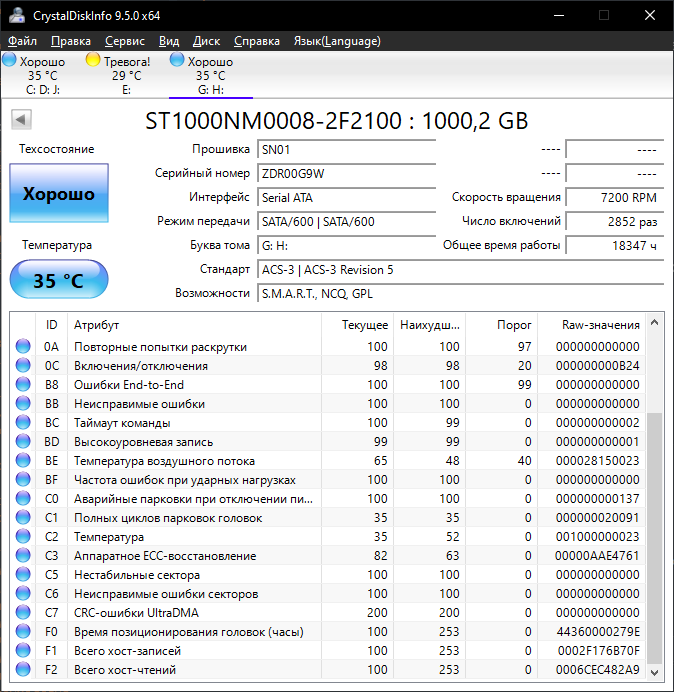
Task: Click the 7200 RPM rotation speed field
Action: [615, 197]
